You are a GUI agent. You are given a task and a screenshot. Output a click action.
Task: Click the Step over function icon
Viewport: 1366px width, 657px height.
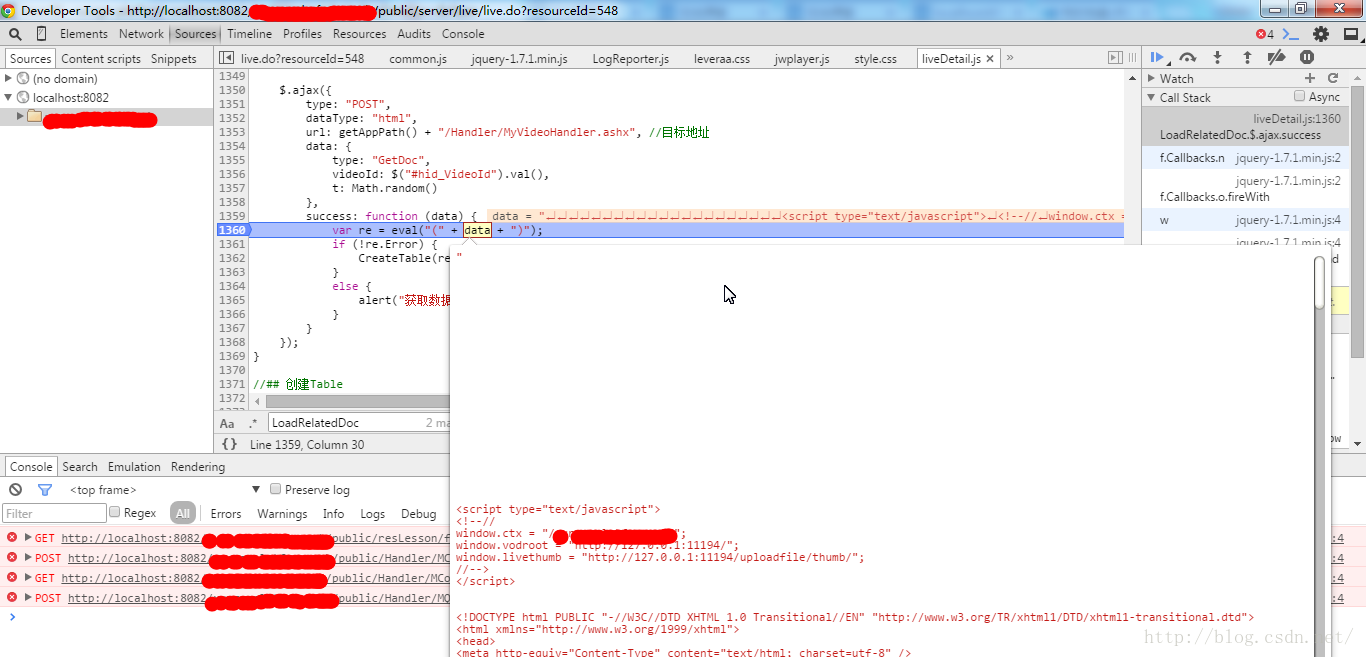coord(1187,58)
